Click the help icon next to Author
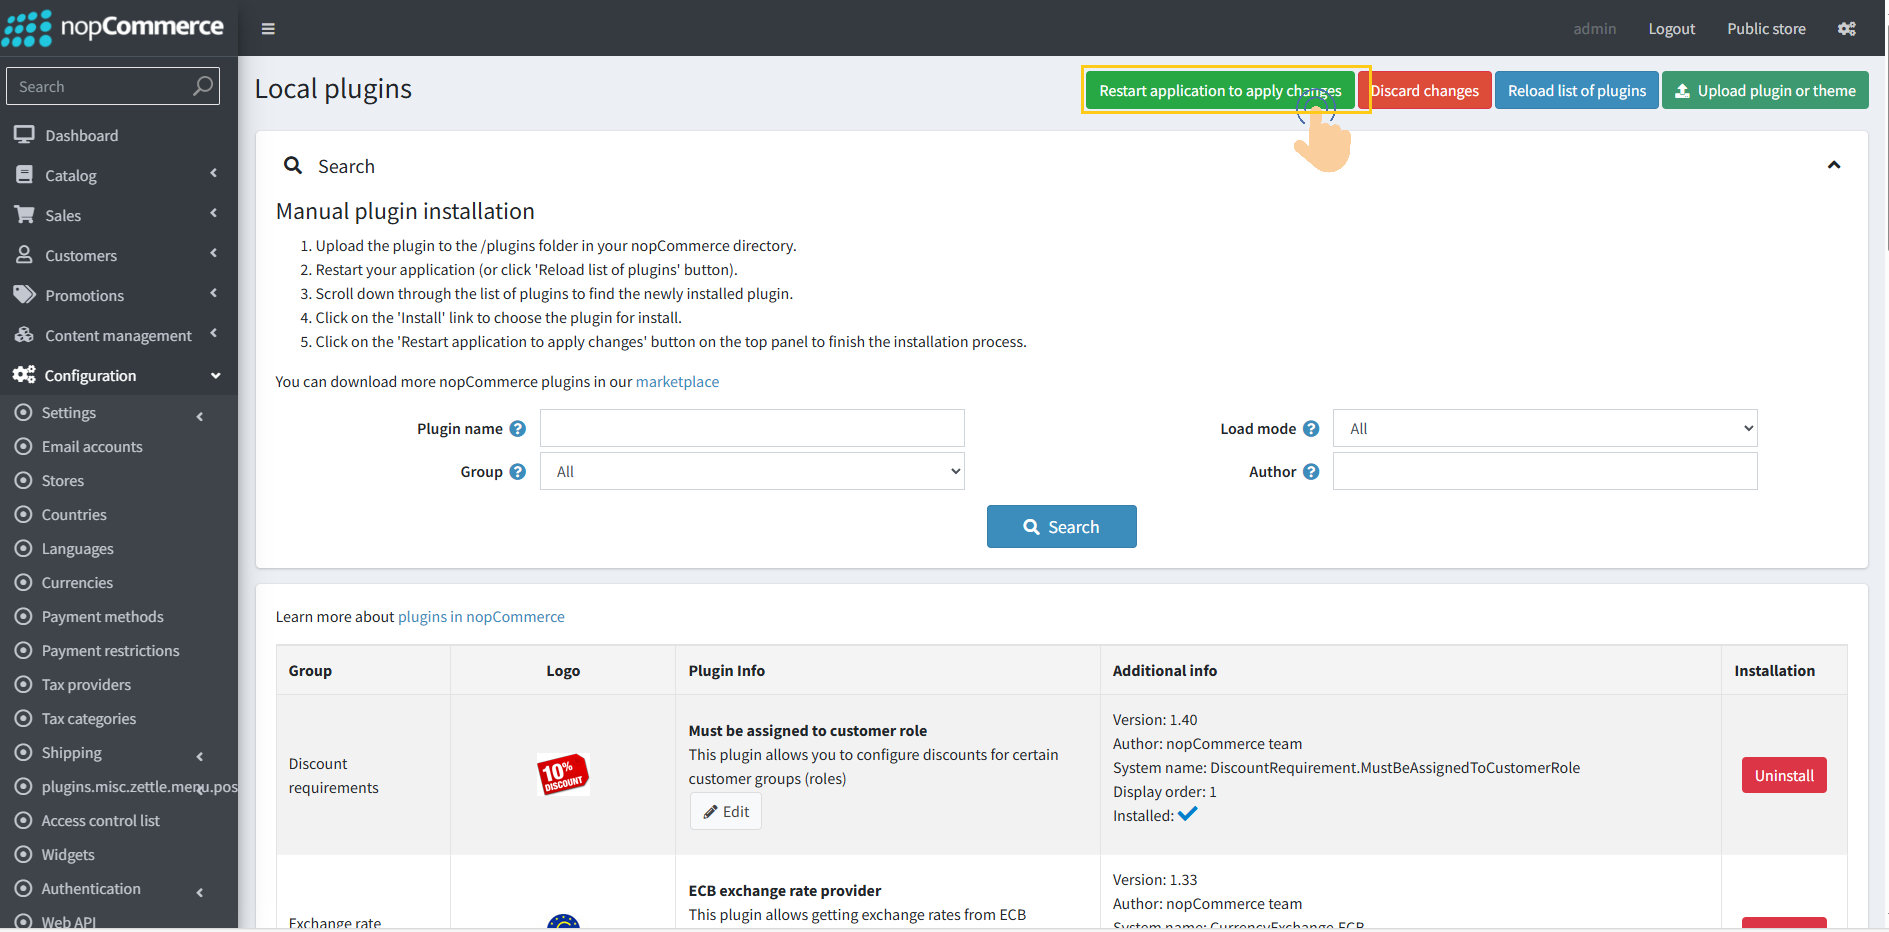1889x932 pixels. click(x=1311, y=472)
